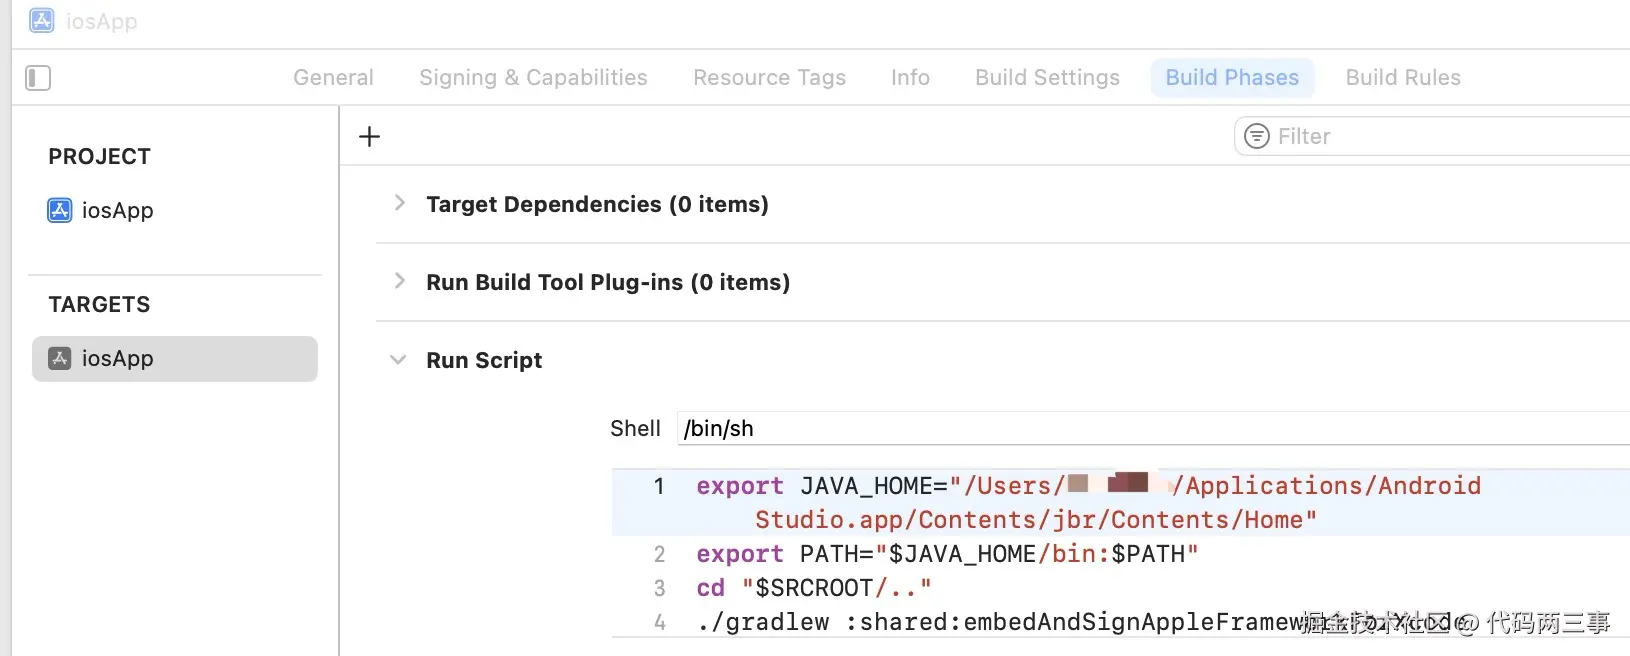Click the Run Script heading text

484,360
